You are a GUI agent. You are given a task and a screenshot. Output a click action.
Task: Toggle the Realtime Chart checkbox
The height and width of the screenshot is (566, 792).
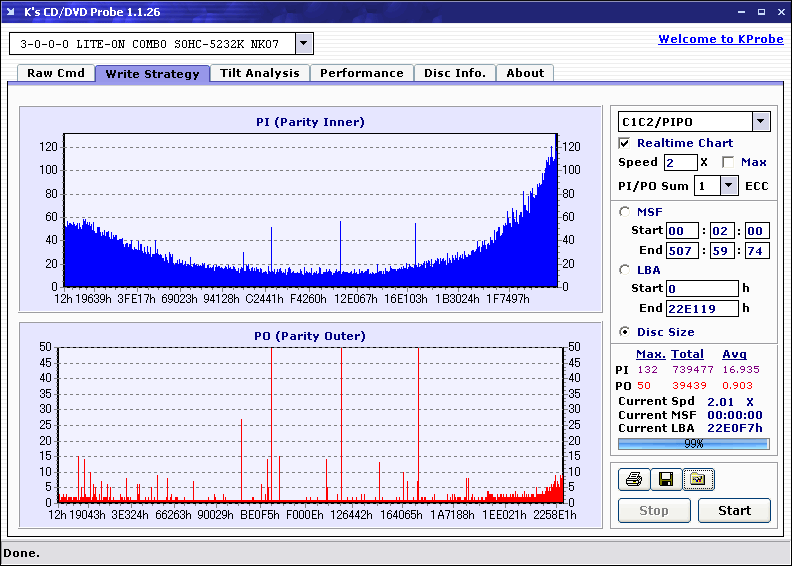625,143
